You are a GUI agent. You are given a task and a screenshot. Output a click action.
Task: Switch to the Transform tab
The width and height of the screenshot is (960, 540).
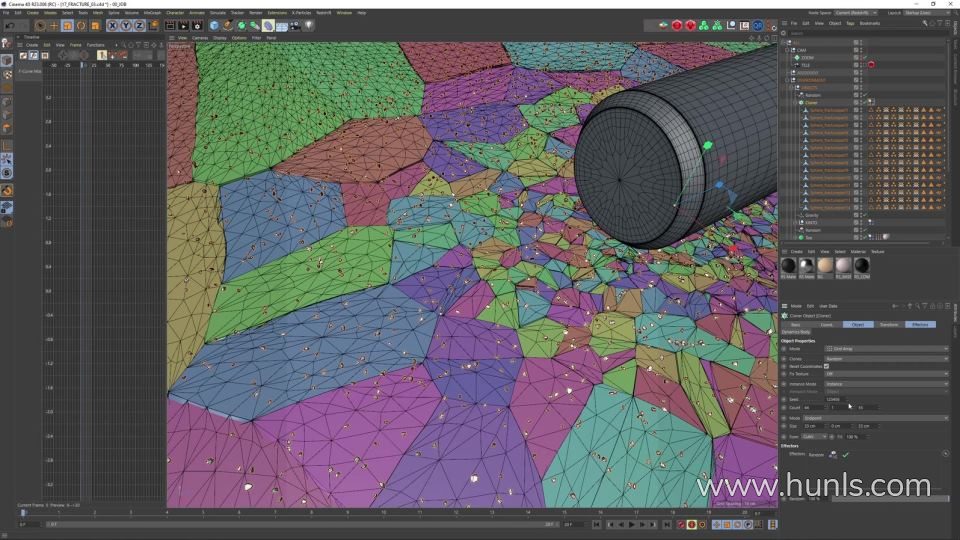(889, 324)
